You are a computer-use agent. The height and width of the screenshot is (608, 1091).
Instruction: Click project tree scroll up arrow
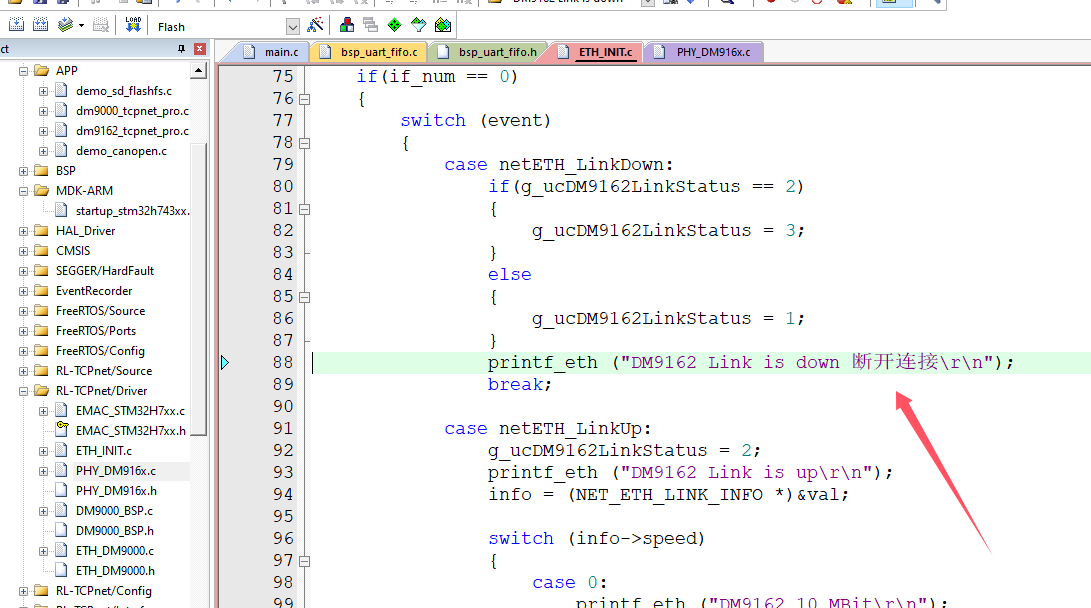pos(199,71)
